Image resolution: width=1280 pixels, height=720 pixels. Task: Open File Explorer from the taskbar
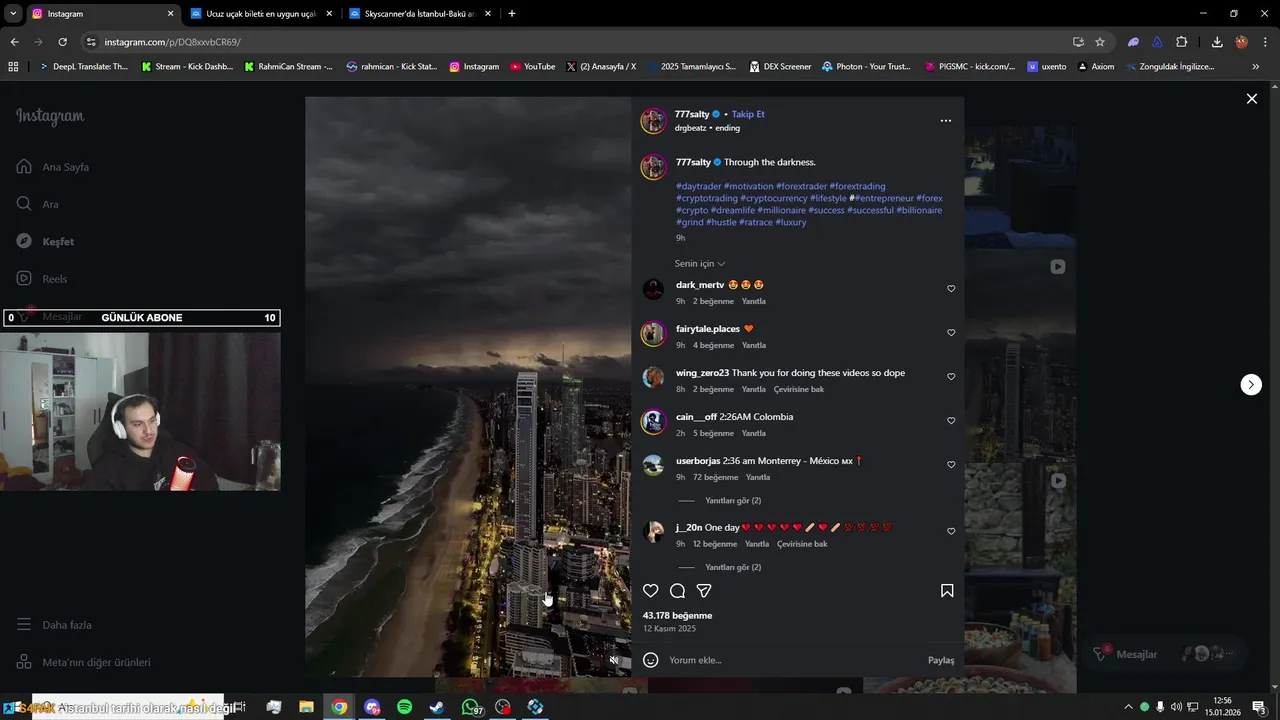[x=307, y=707]
